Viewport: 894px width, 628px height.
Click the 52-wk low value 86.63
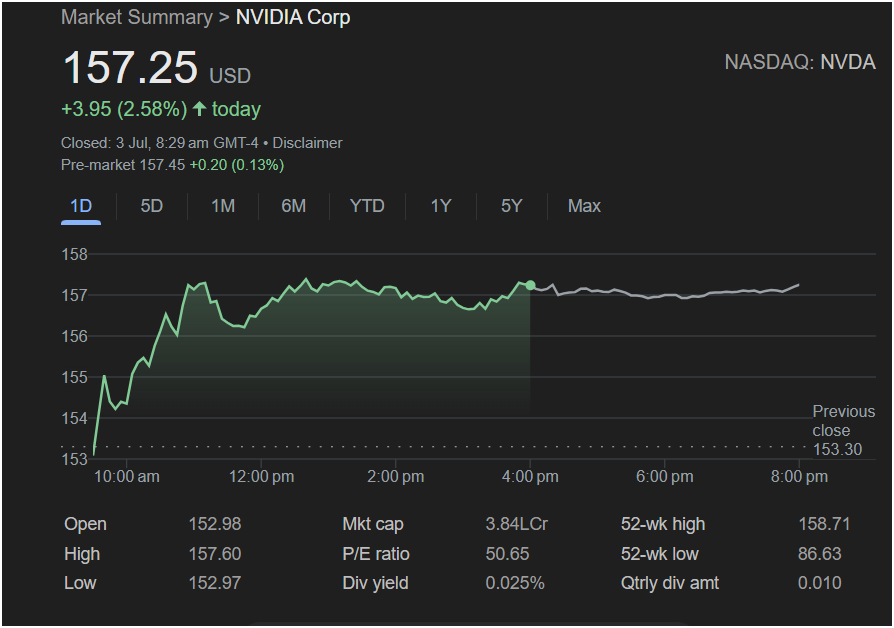tap(820, 554)
